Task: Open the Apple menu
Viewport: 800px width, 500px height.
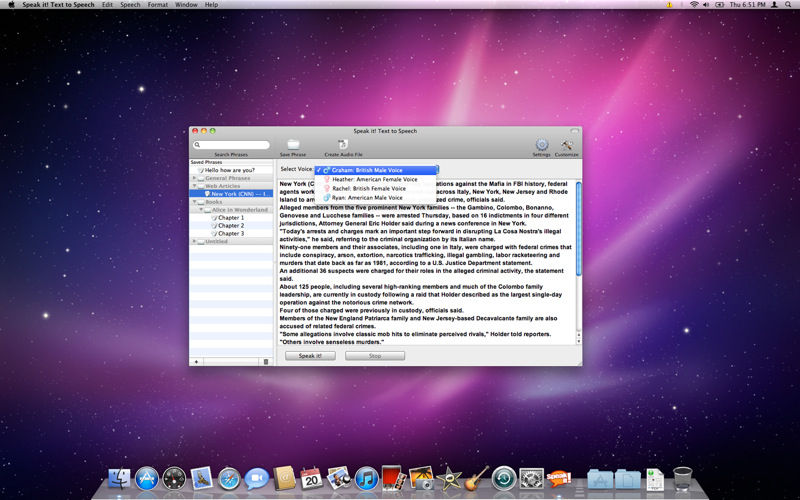Action: [x=11, y=5]
